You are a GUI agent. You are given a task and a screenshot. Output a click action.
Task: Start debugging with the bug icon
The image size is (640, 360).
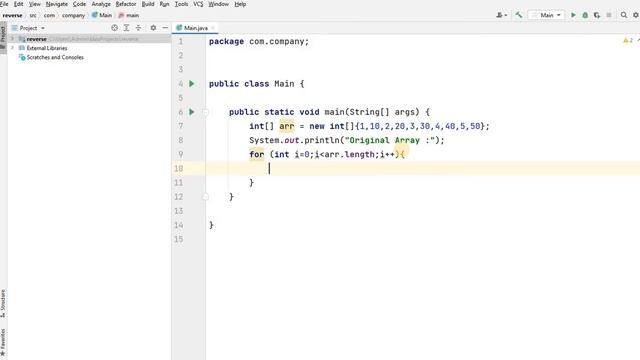point(585,15)
